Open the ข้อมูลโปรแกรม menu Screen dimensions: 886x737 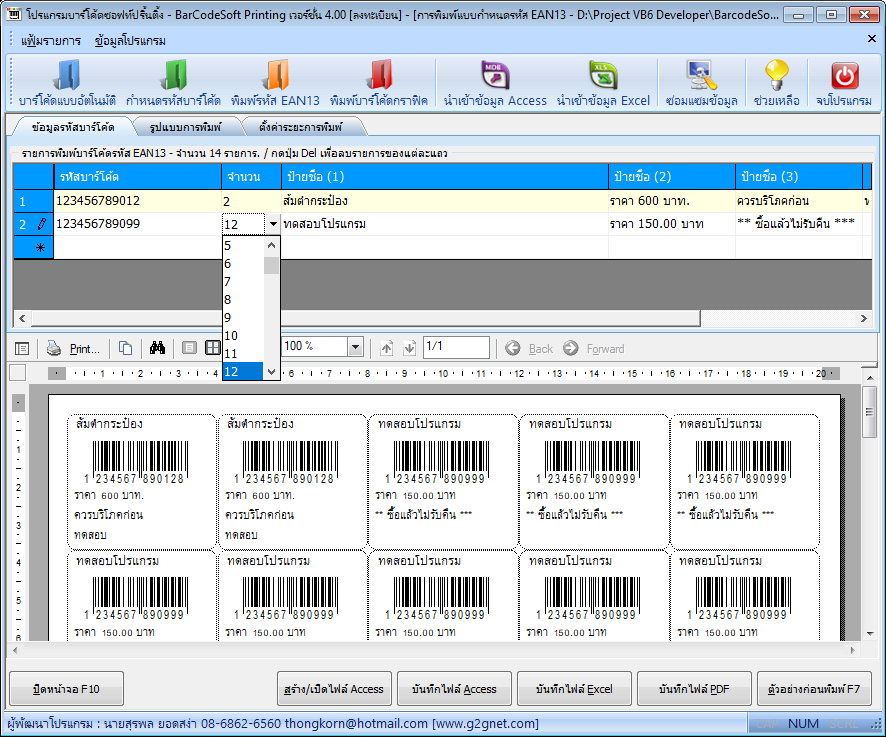tap(130, 41)
